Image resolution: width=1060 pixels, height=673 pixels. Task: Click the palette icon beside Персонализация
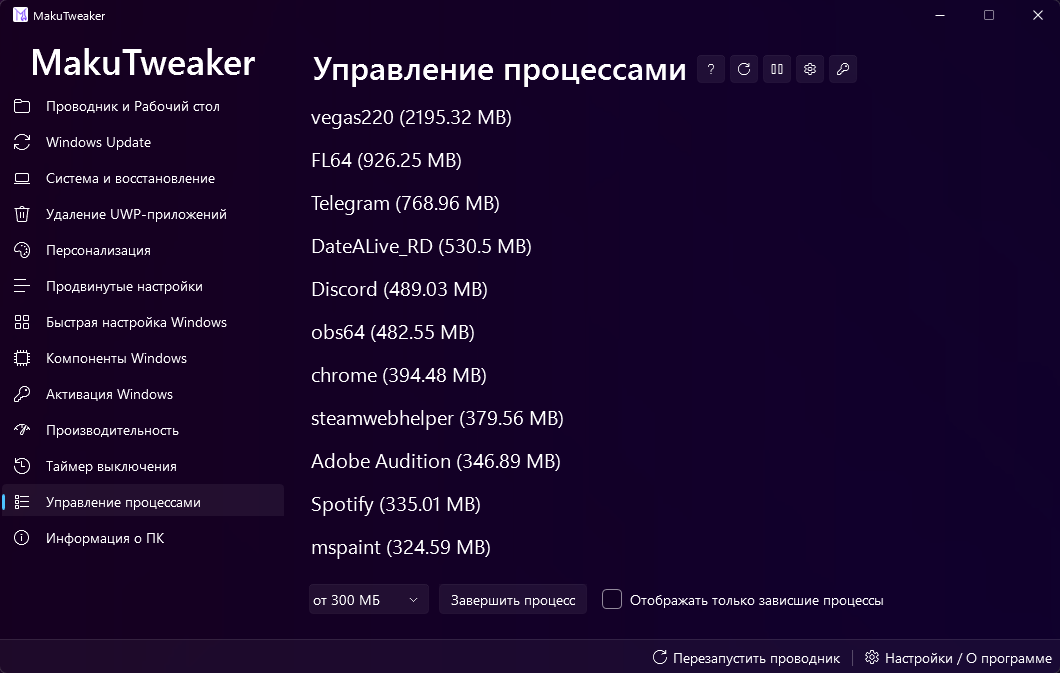pyautogui.click(x=22, y=250)
